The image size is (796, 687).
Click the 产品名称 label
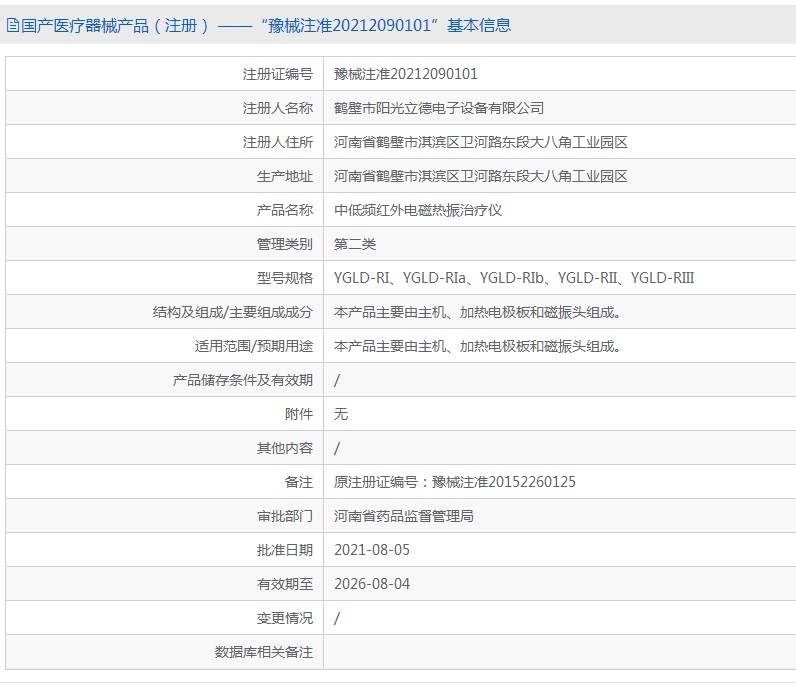click(285, 210)
